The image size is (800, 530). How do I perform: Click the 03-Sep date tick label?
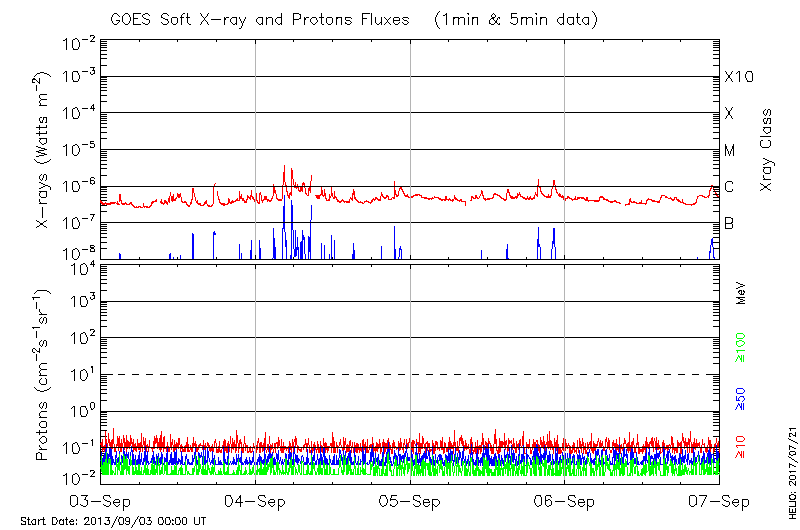(102, 501)
